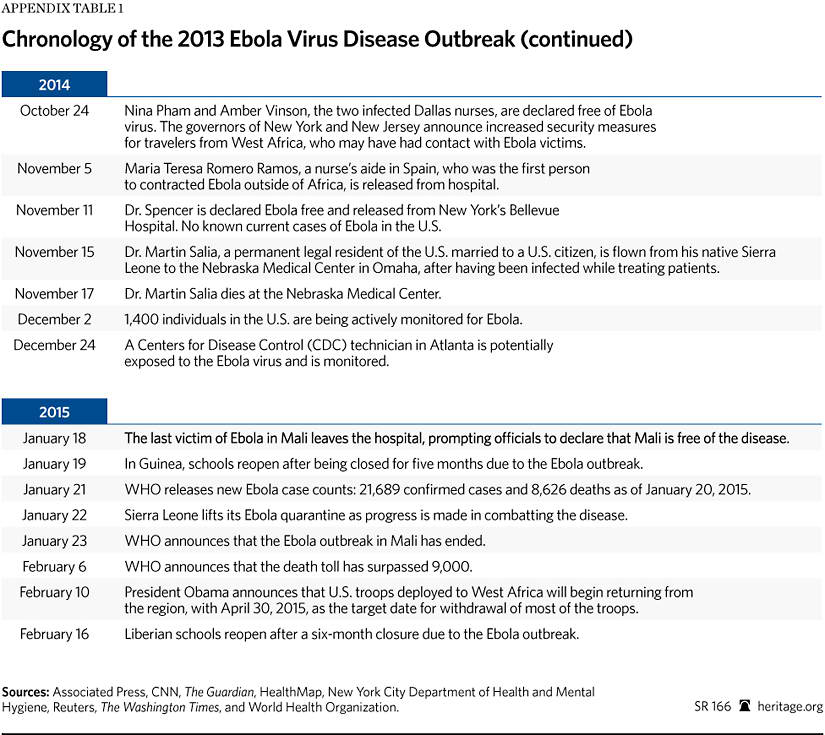
Task: Select the November 11 date label
Action: point(54,210)
